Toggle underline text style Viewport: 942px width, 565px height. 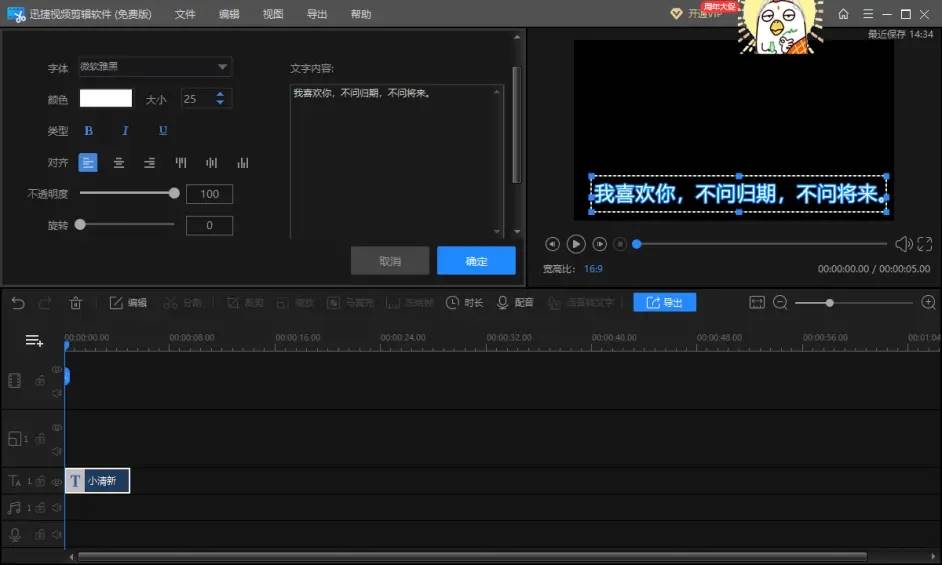pos(163,131)
